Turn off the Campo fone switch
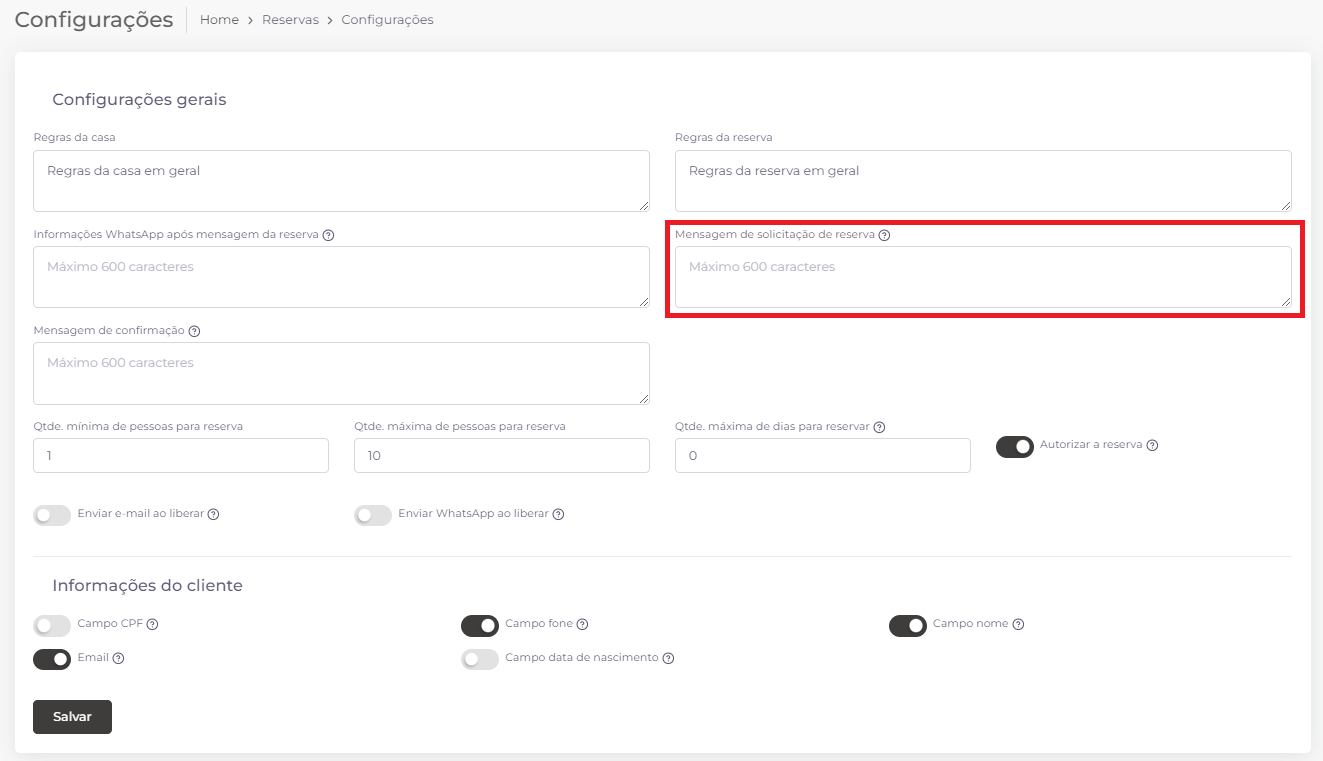This screenshot has height=761, width=1323. (480, 625)
